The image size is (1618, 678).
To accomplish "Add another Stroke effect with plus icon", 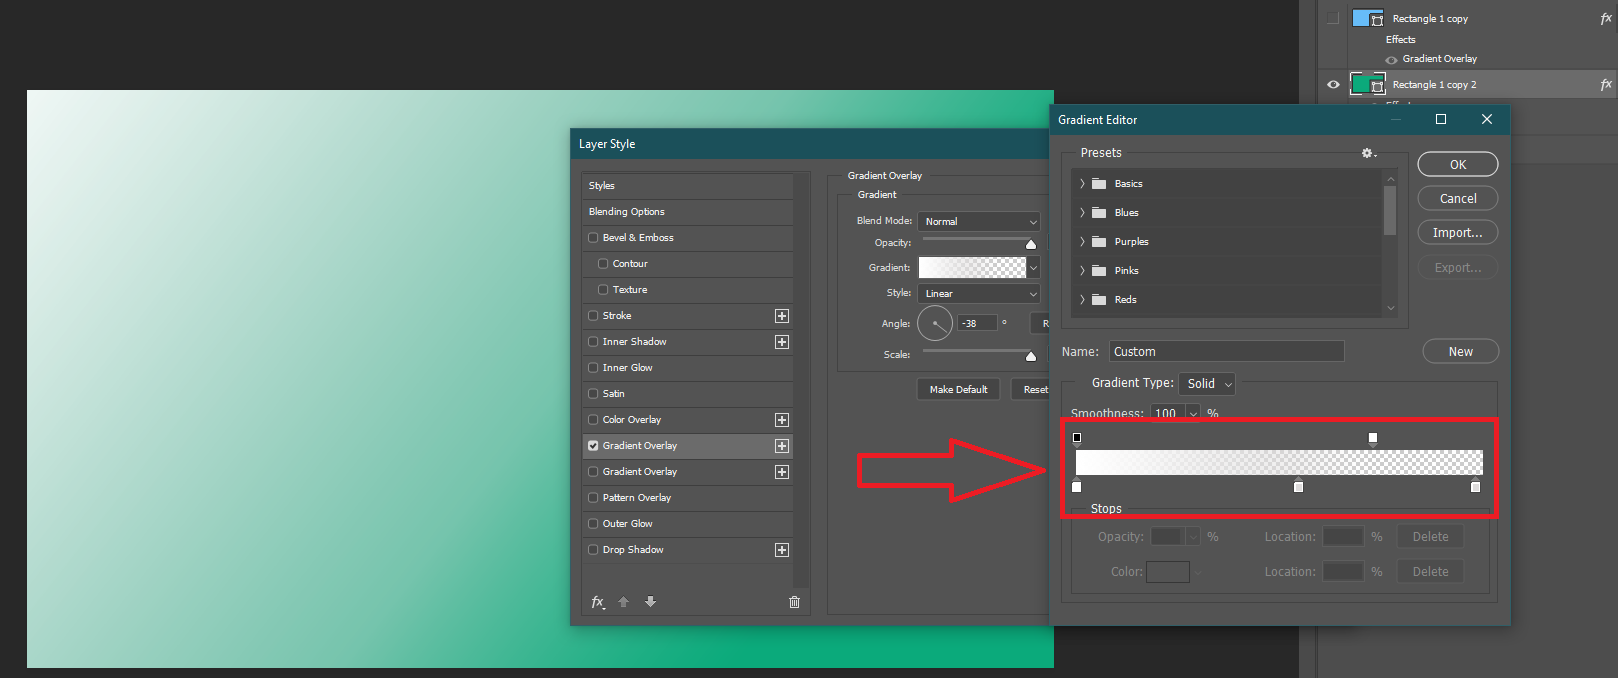I will 782,316.
